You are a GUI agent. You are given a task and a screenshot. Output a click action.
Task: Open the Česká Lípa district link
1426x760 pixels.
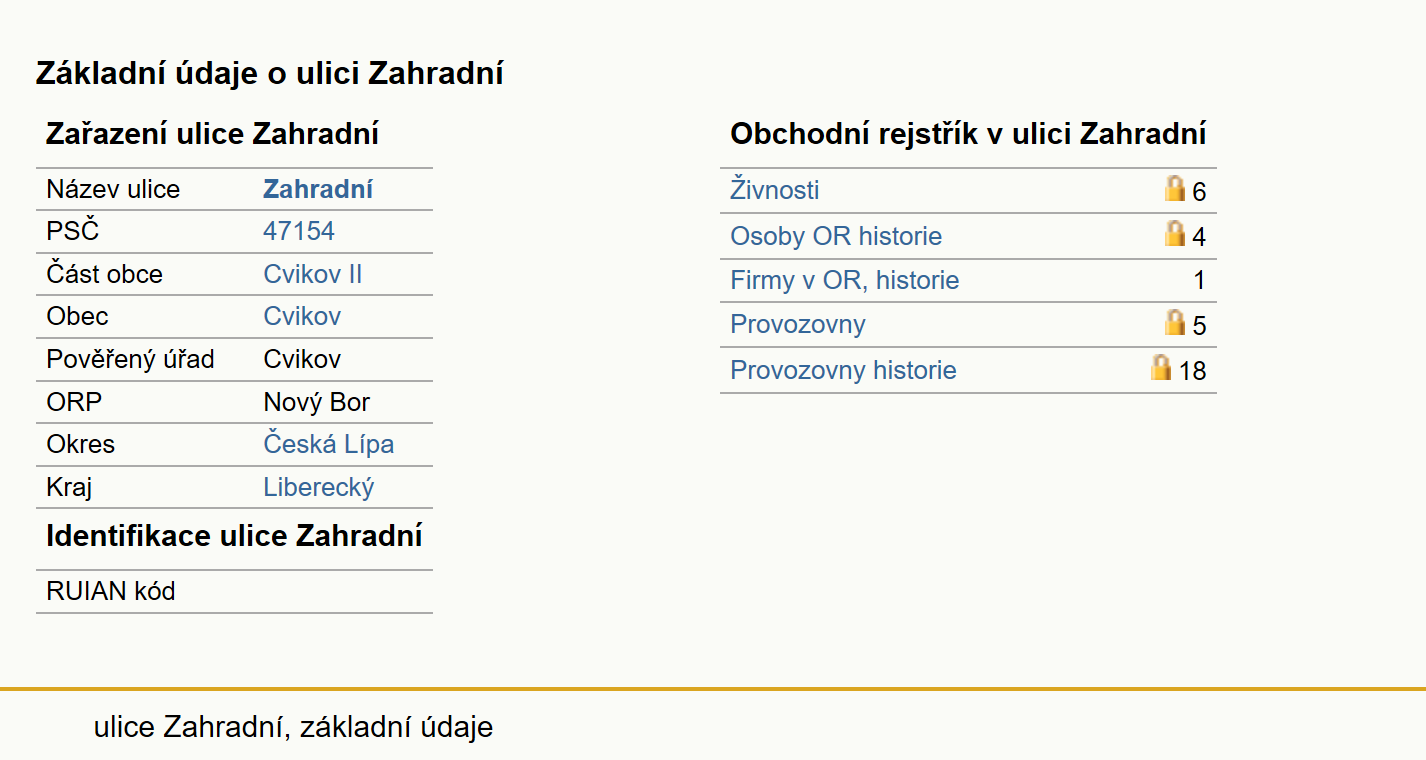329,444
